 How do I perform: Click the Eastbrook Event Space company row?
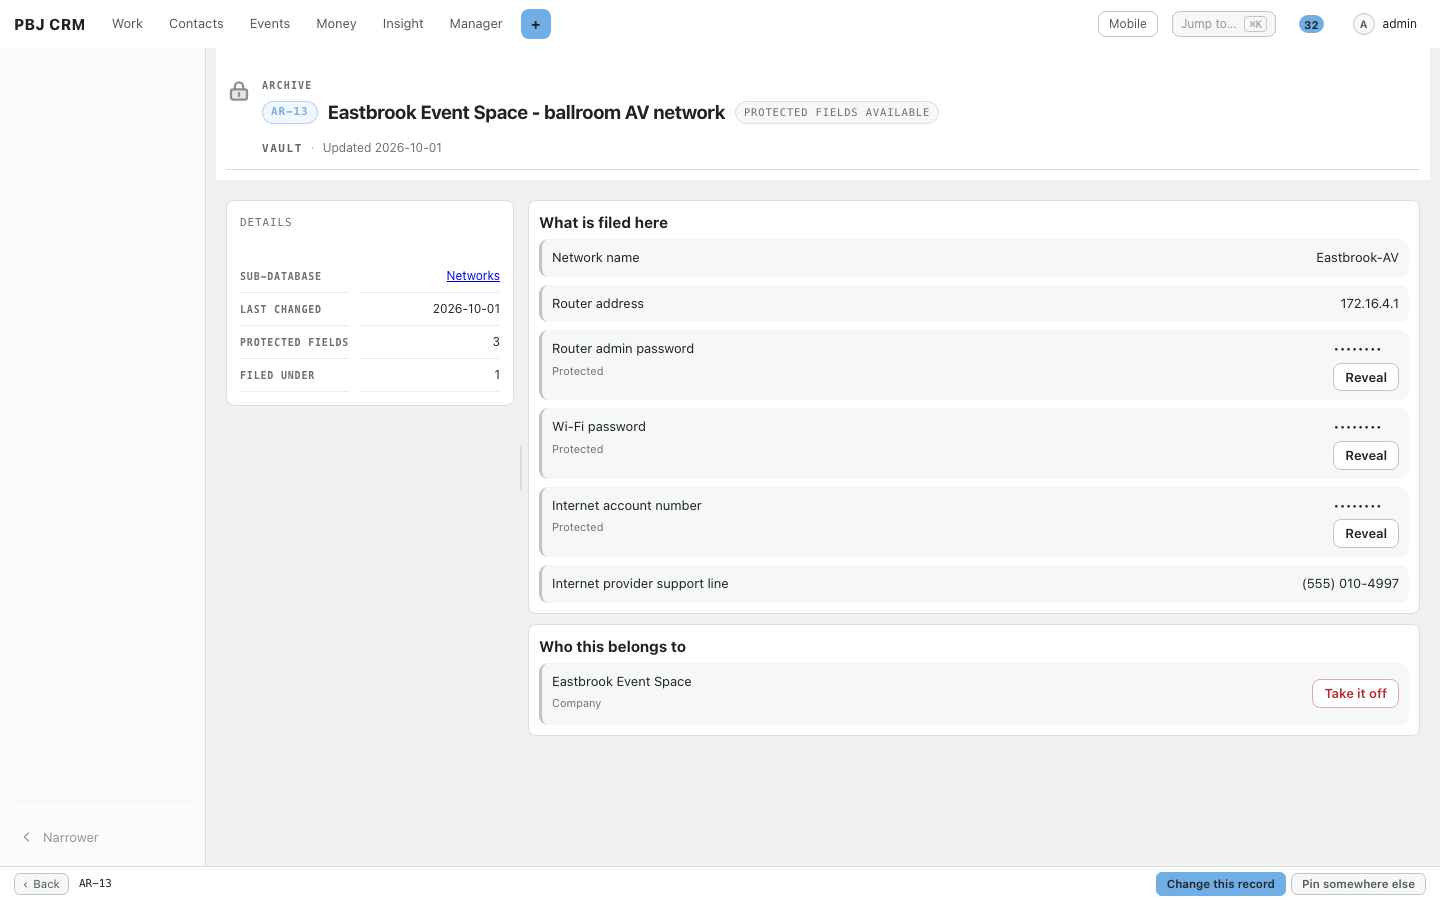tap(974, 694)
